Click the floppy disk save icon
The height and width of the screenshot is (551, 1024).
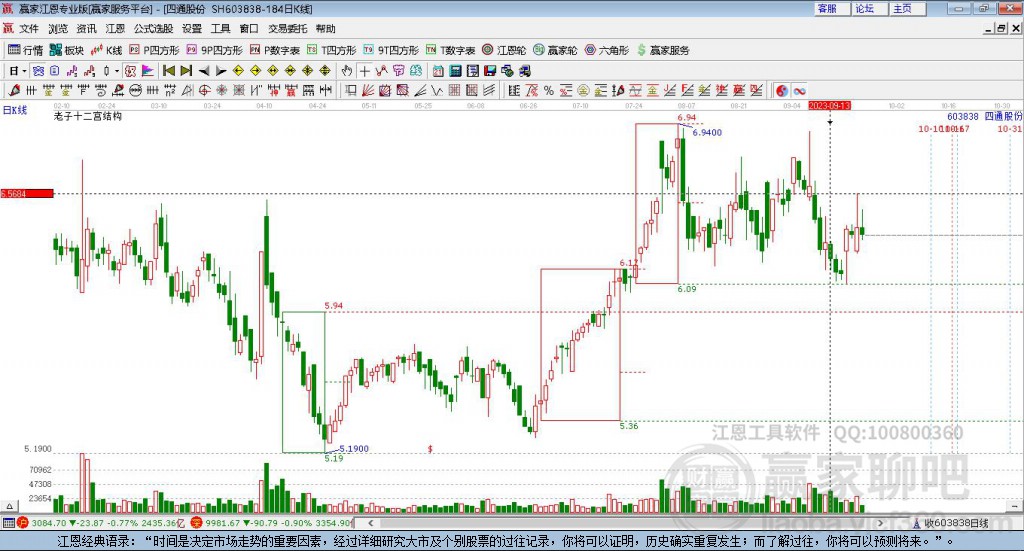point(490,71)
